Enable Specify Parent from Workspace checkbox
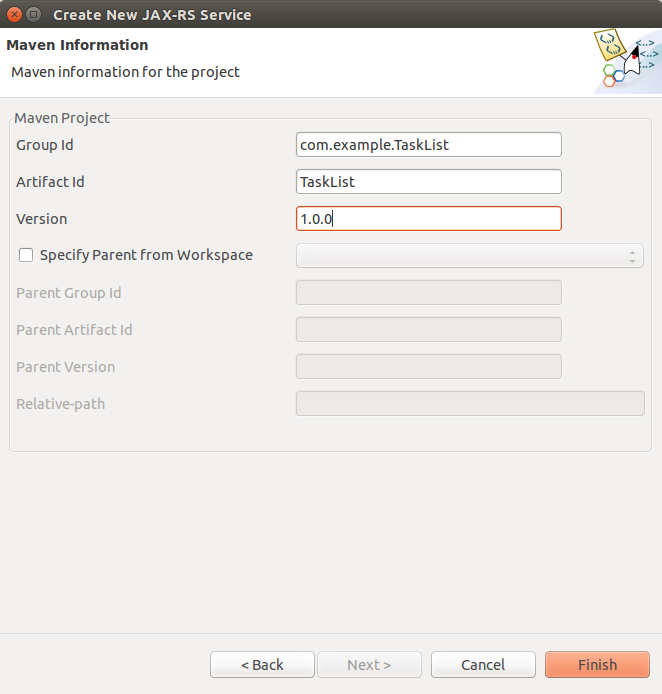 pos(26,255)
